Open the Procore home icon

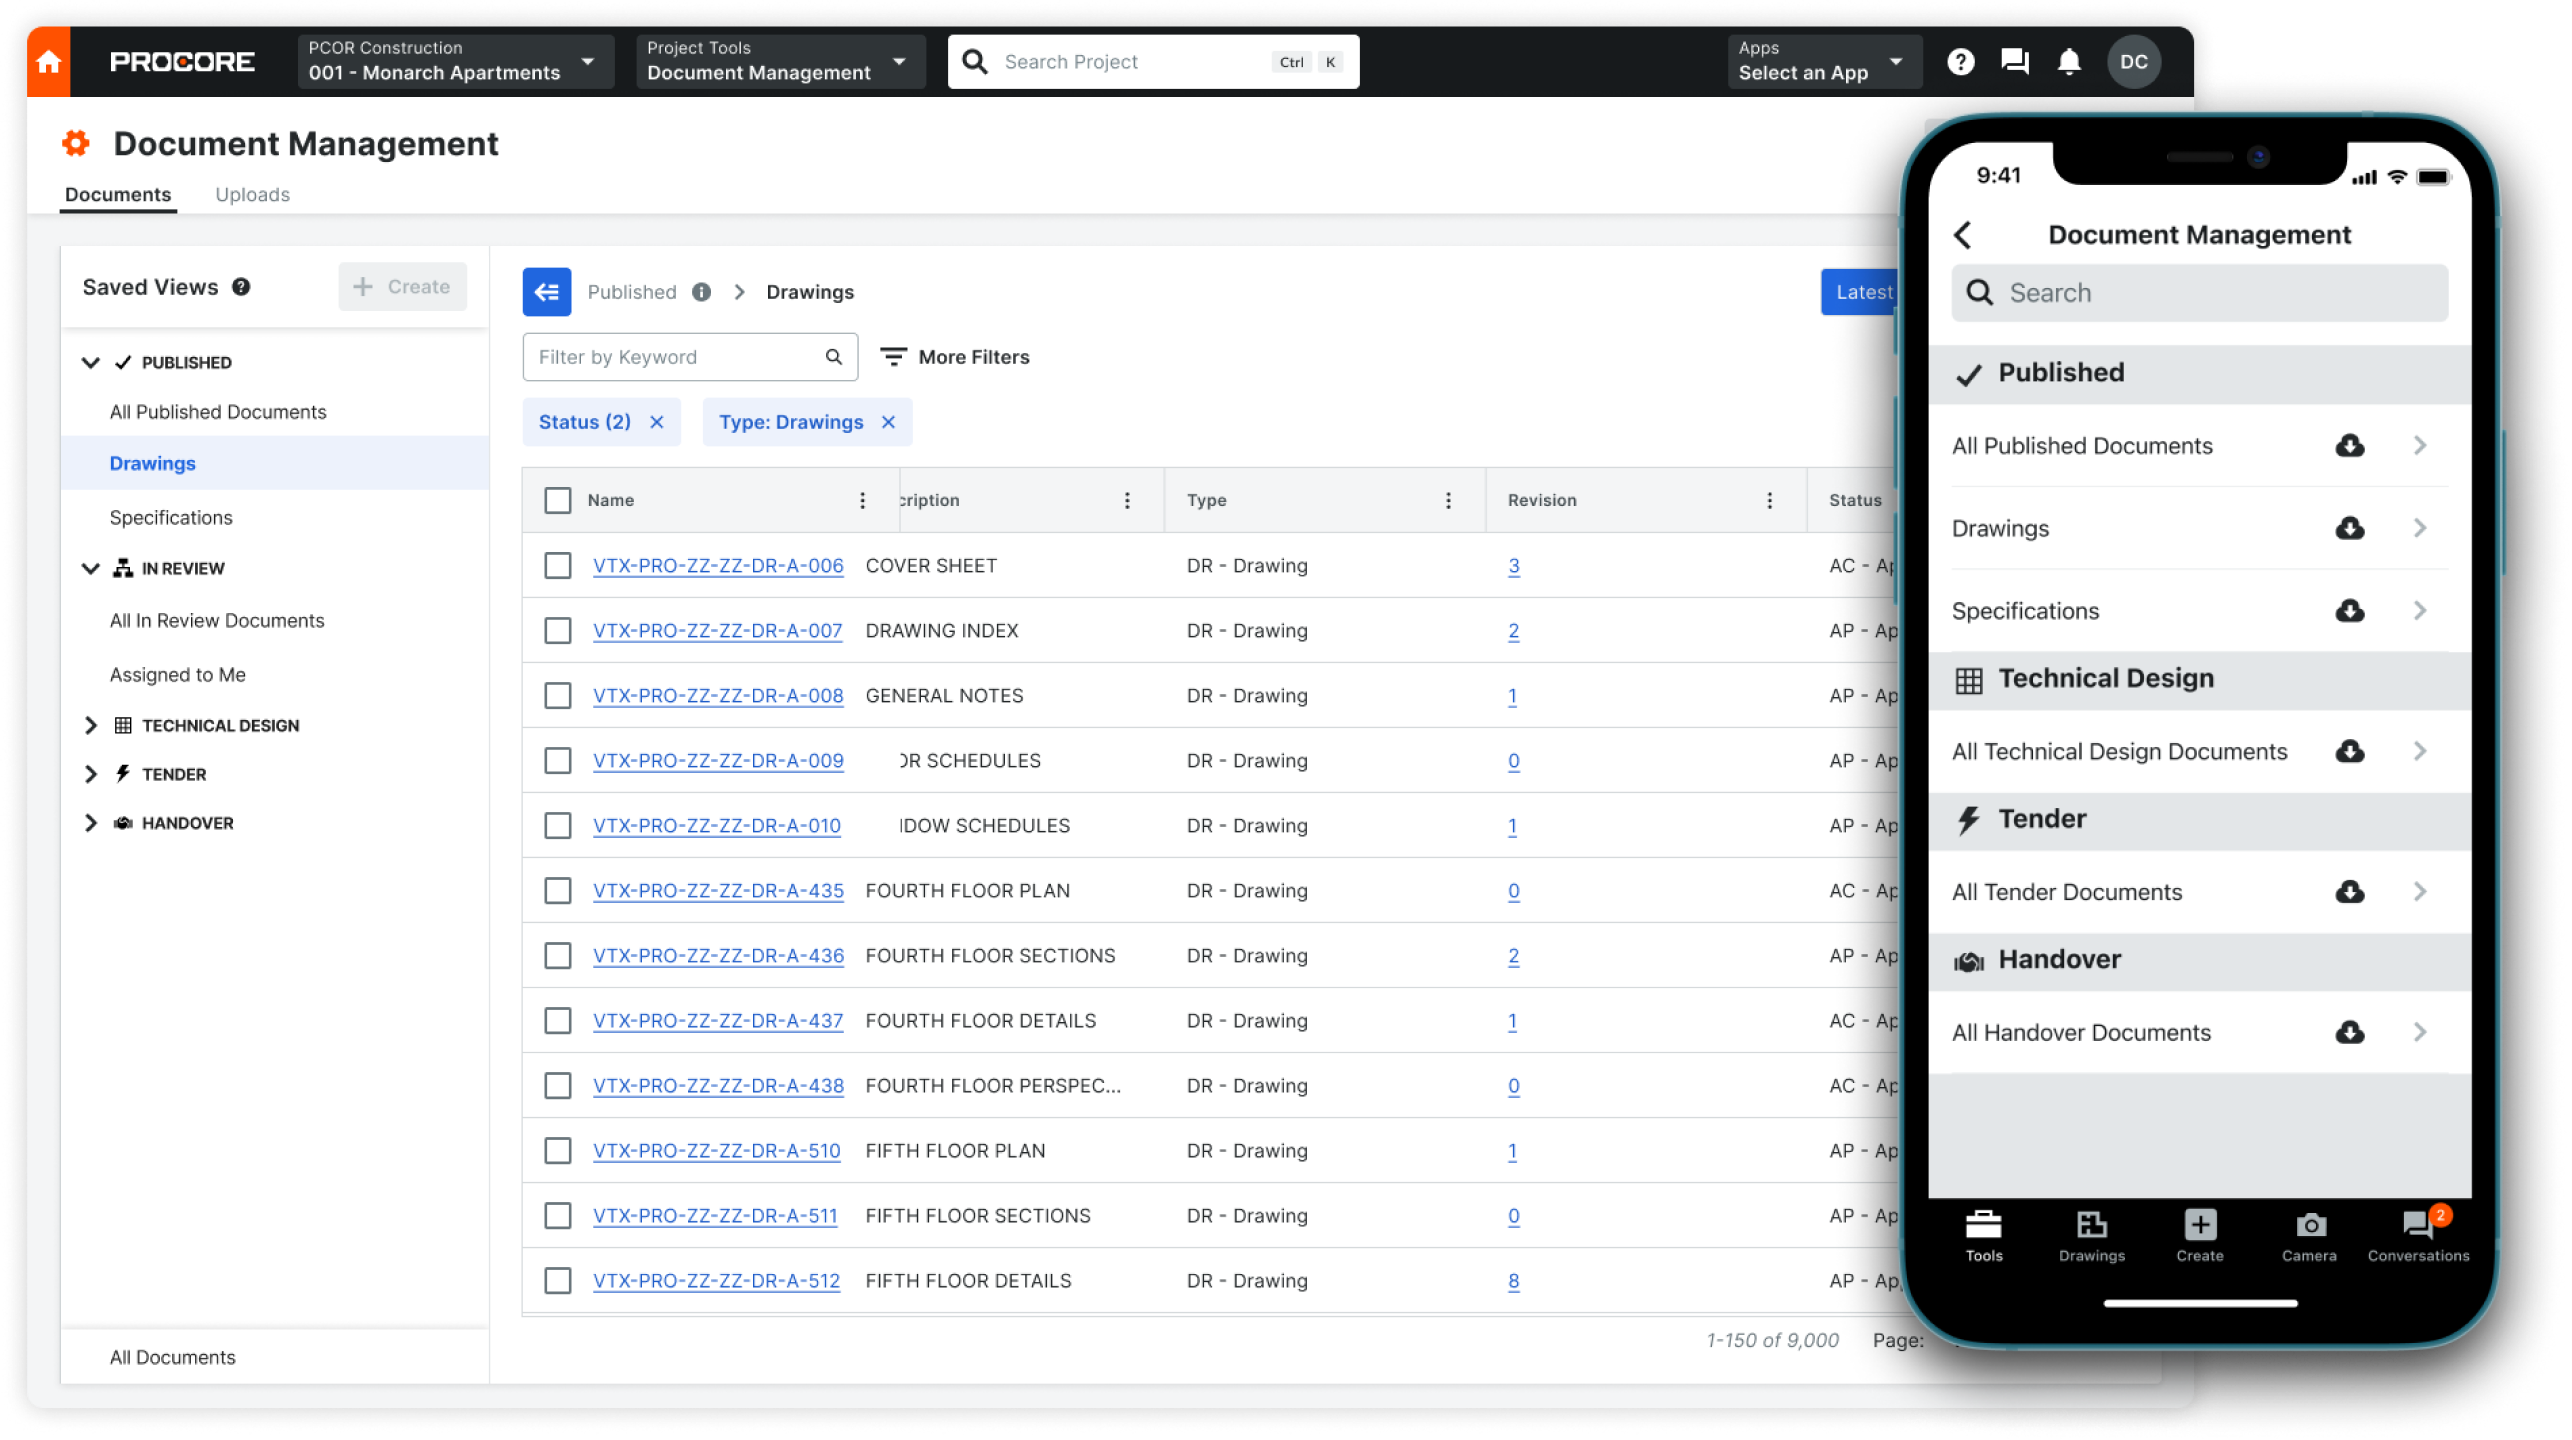47,60
